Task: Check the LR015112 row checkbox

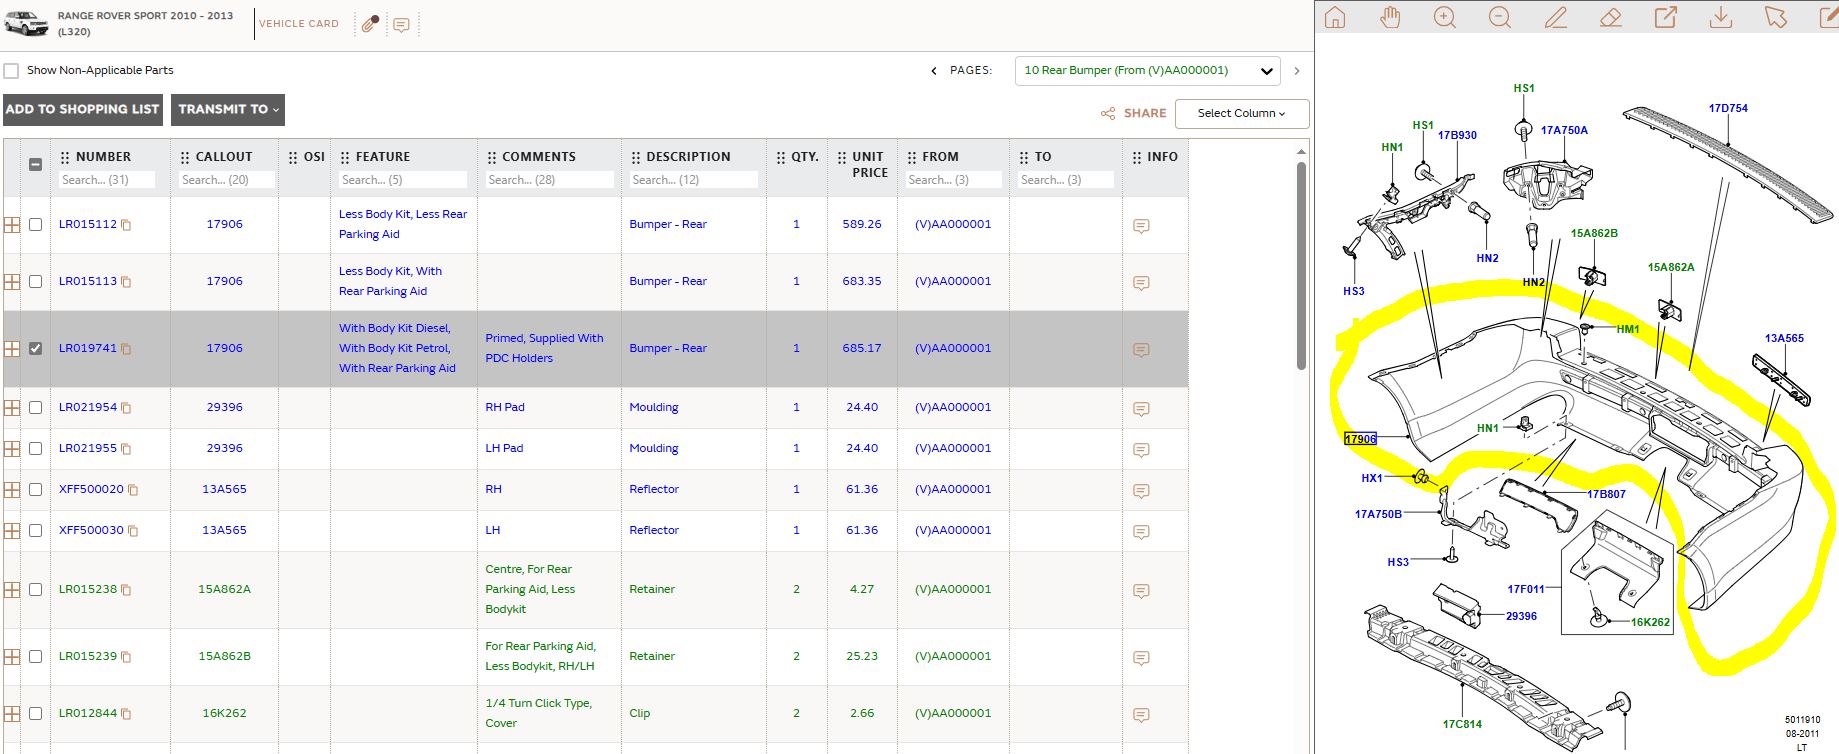Action: click(36, 225)
